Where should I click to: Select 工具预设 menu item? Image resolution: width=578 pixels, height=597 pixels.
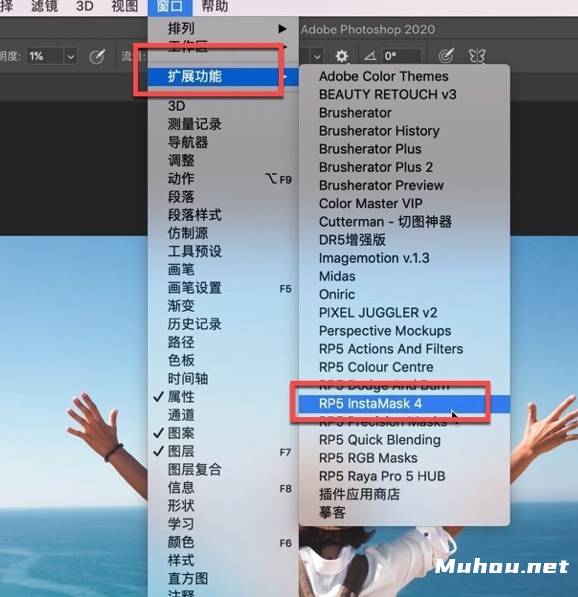(x=223, y=251)
